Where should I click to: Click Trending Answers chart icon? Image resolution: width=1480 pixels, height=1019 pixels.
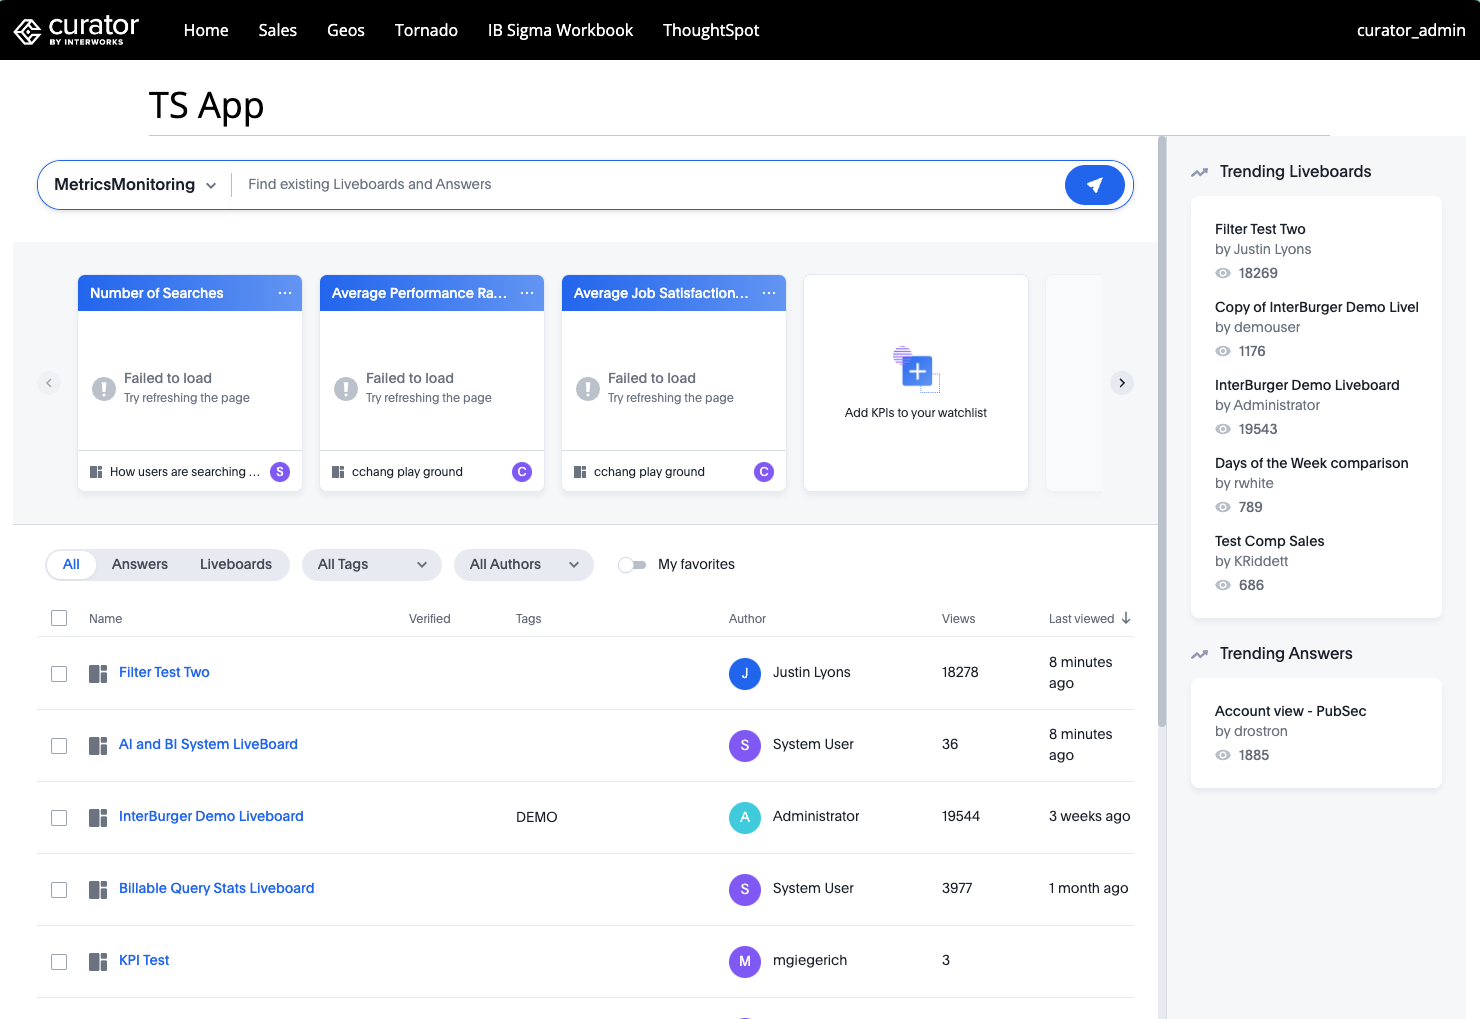point(1199,655)
